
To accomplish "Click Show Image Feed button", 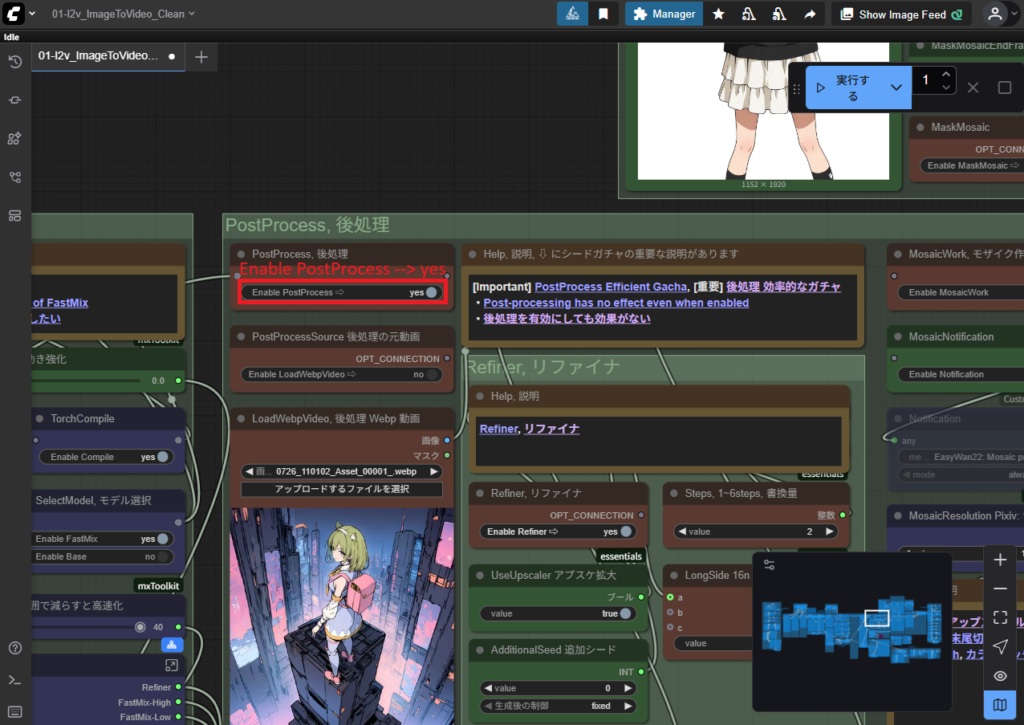I will click(x=901, y=14).
